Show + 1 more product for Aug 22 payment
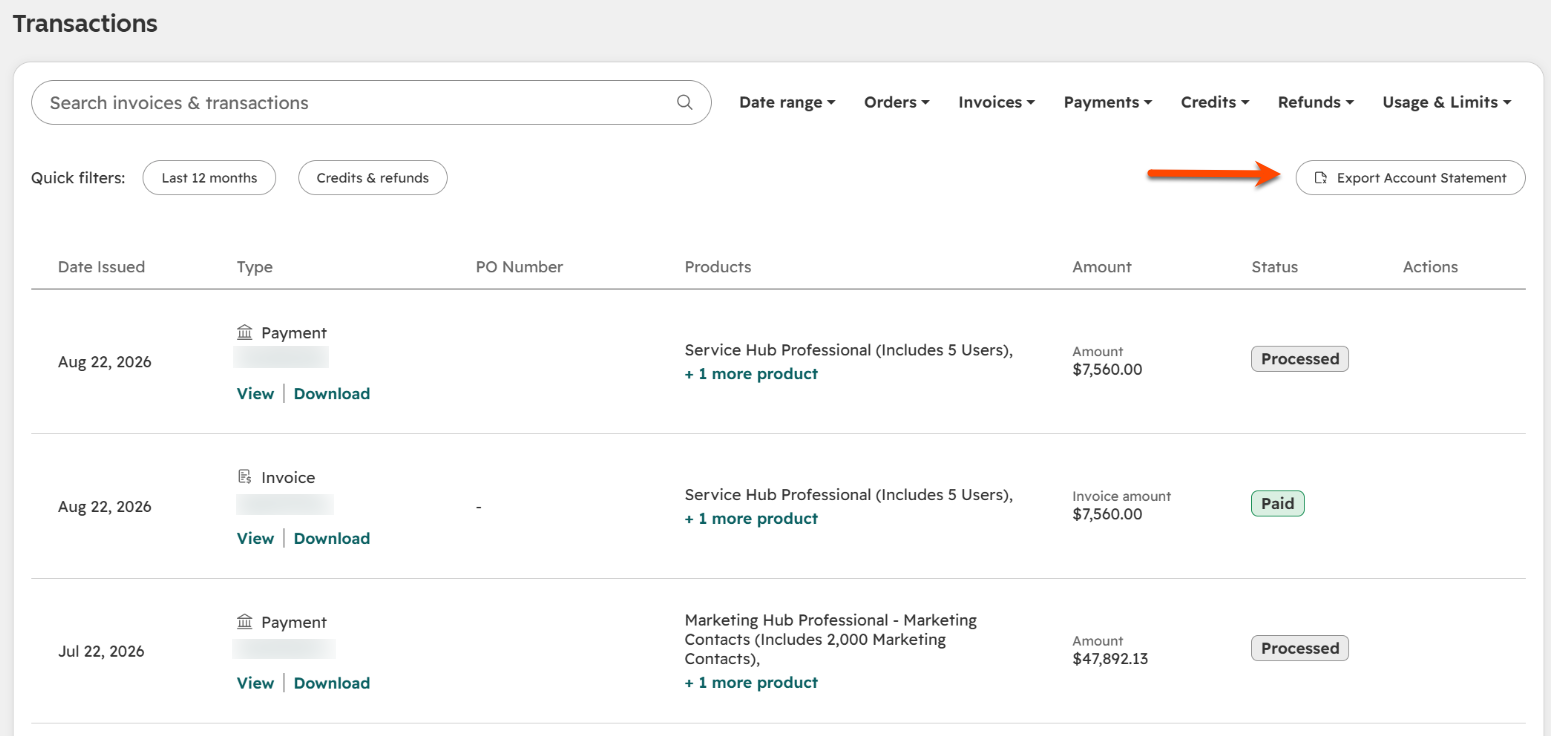Screen dimensions: 1551x736 click(x=751, y=374)
